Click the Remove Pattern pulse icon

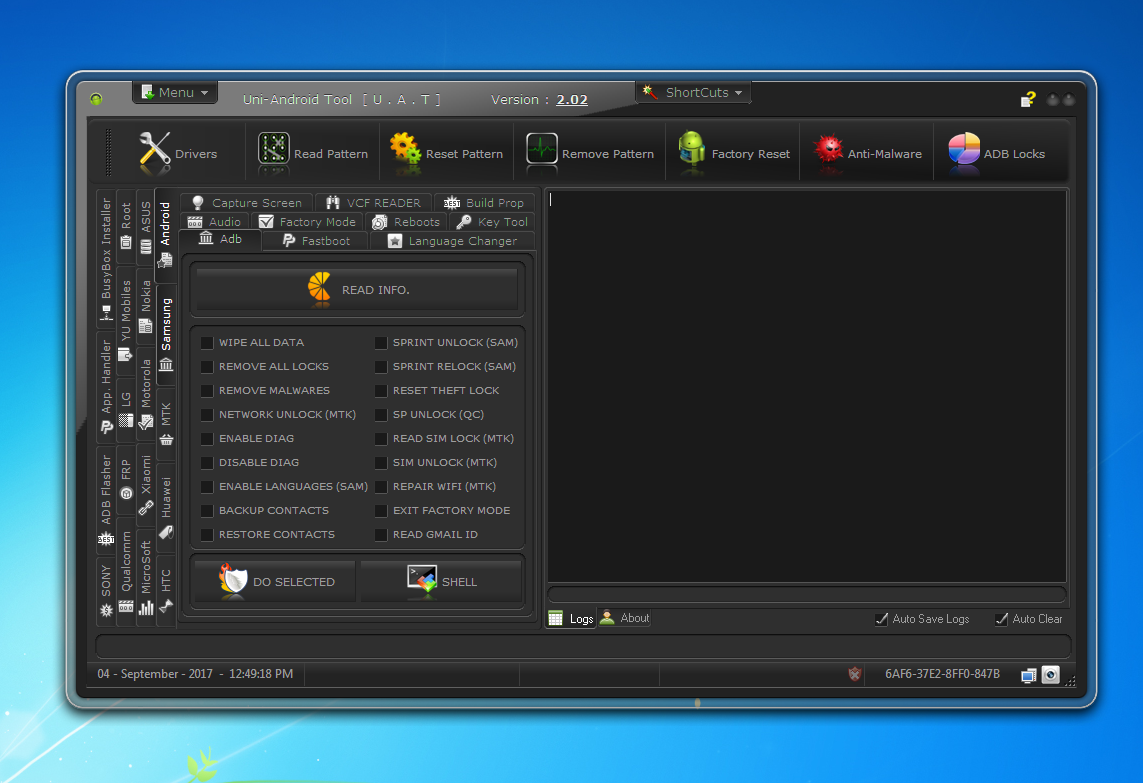[x=542, y=149]
